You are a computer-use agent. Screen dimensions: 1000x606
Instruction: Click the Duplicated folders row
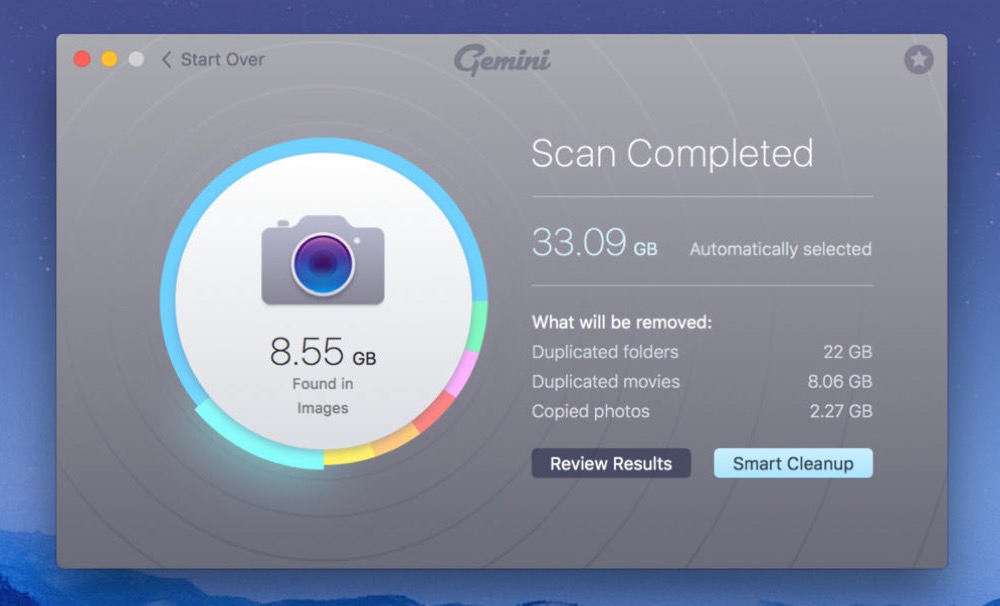[701, 352]
